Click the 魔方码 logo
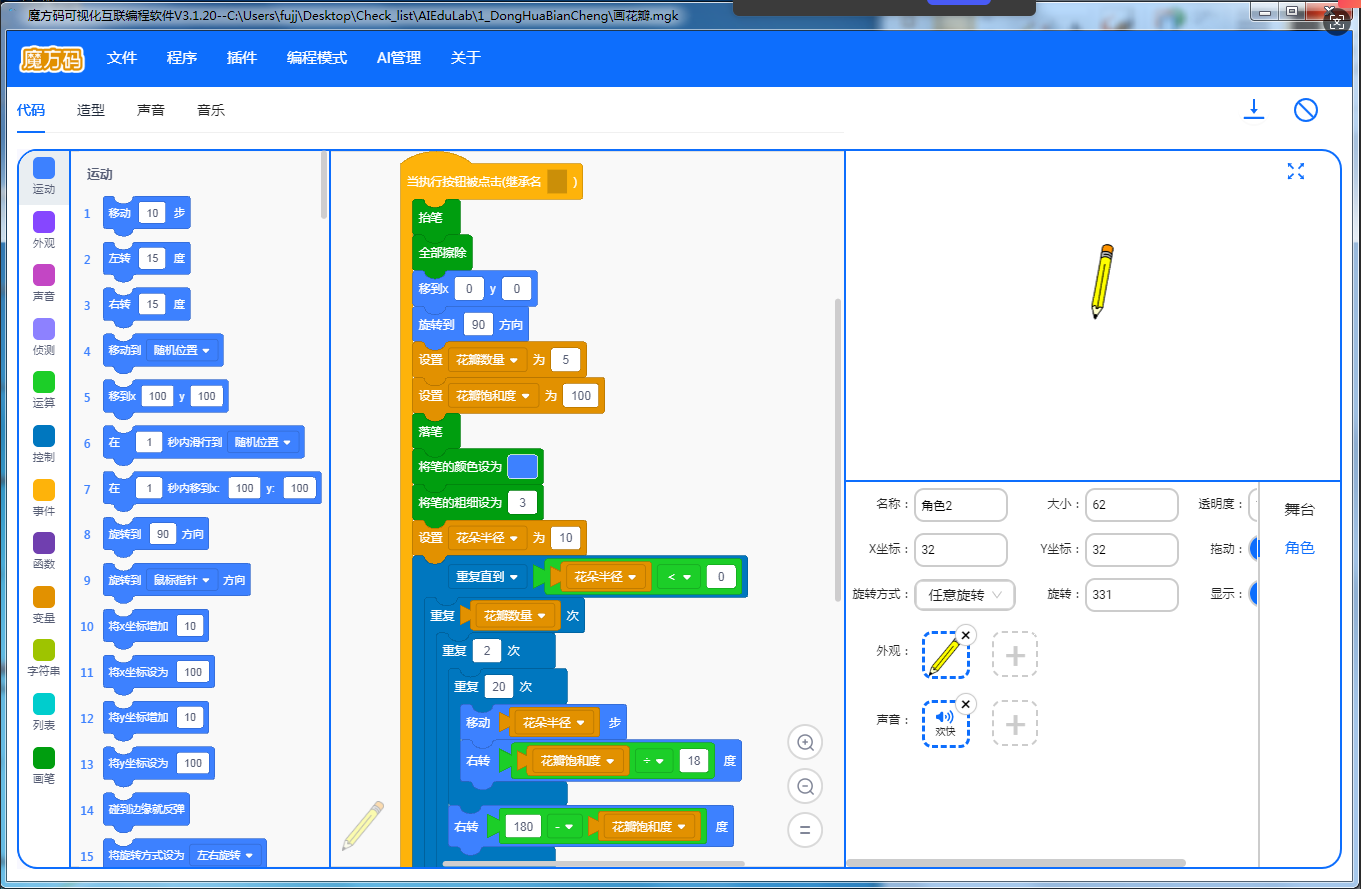 pos(52,58)
